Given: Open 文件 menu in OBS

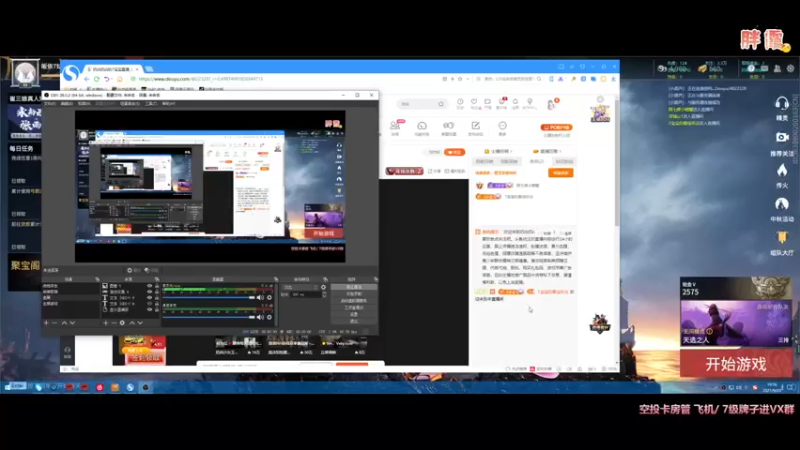Looking at the screenshot, I should [x=49, y=104].
